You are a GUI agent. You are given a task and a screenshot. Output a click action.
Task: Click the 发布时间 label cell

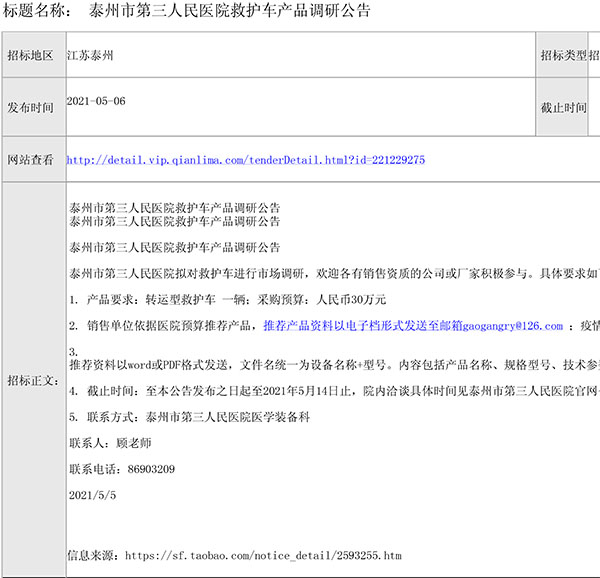click(x=34, y=107)
